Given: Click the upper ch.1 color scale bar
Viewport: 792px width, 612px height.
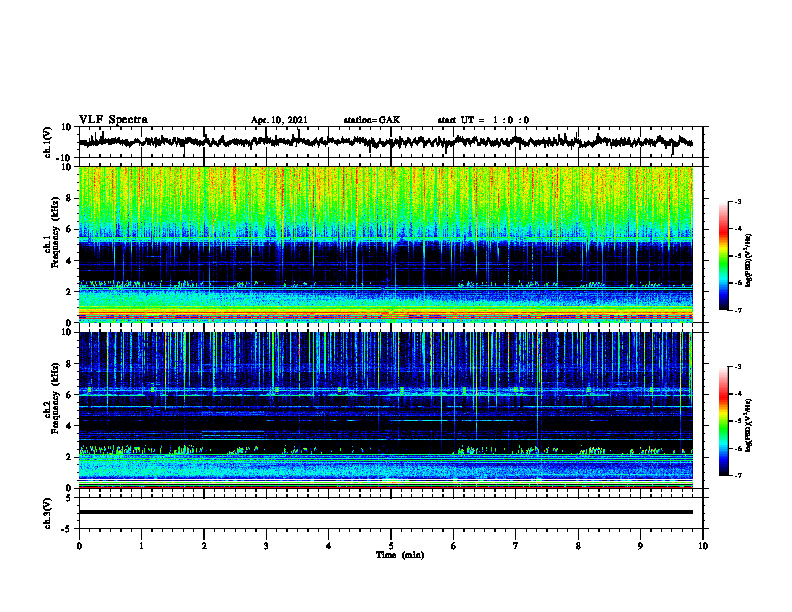Looking at the screenshot, I should pyautogui.click(x=724, y=256).
